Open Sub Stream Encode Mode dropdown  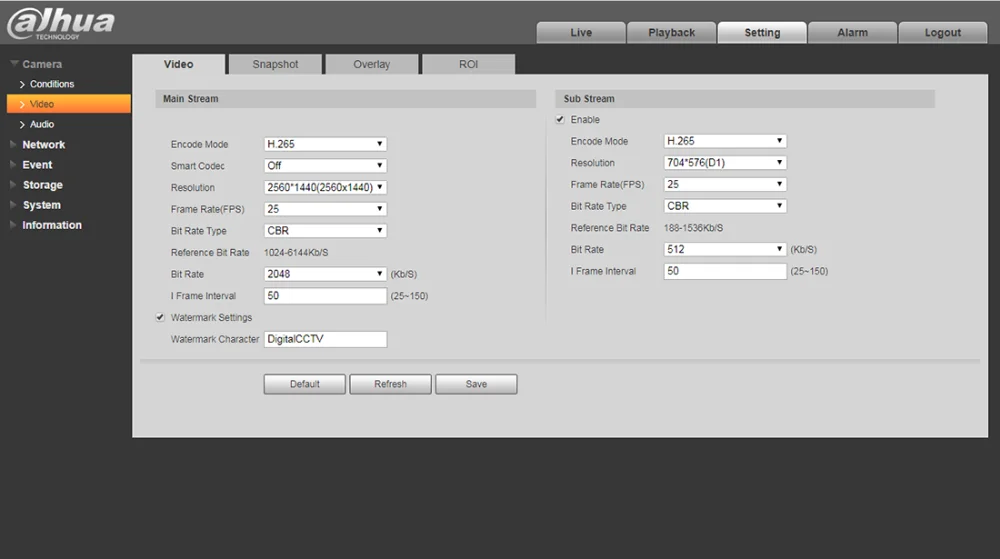[725, 141]
